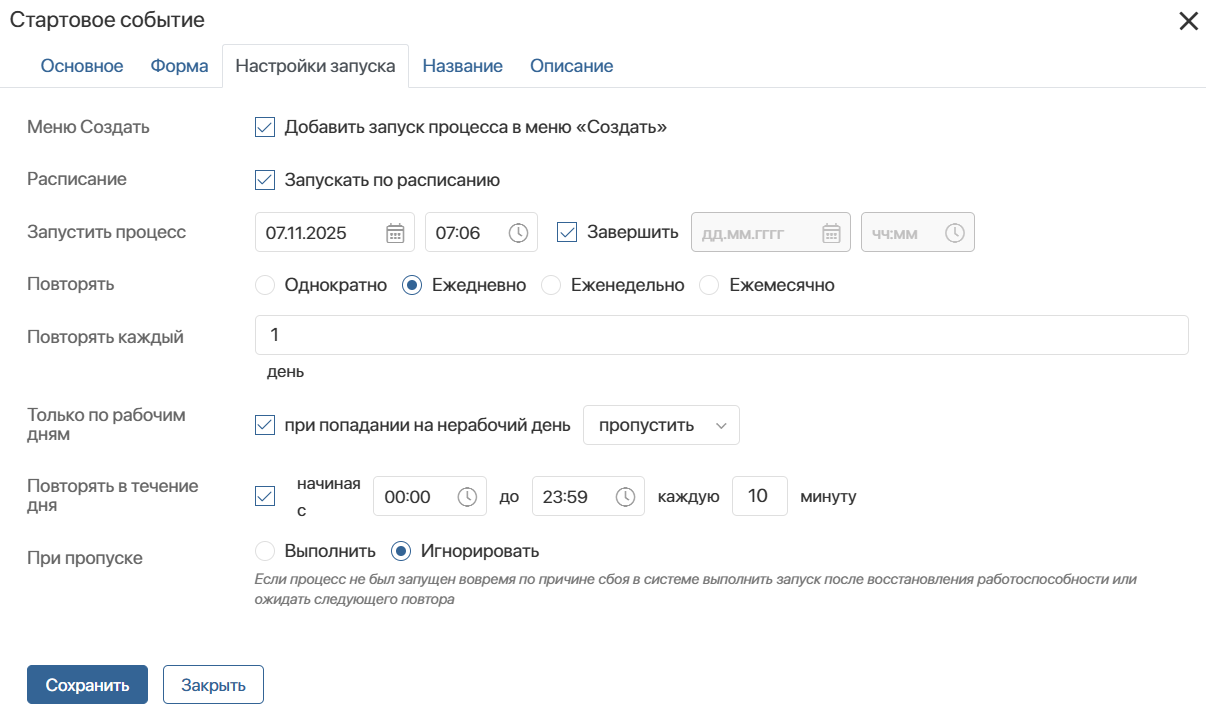Image resolution: width=1206 pixels, height=710 pixels.
Task: Open the пропустить dropdown
Action: 661,425
